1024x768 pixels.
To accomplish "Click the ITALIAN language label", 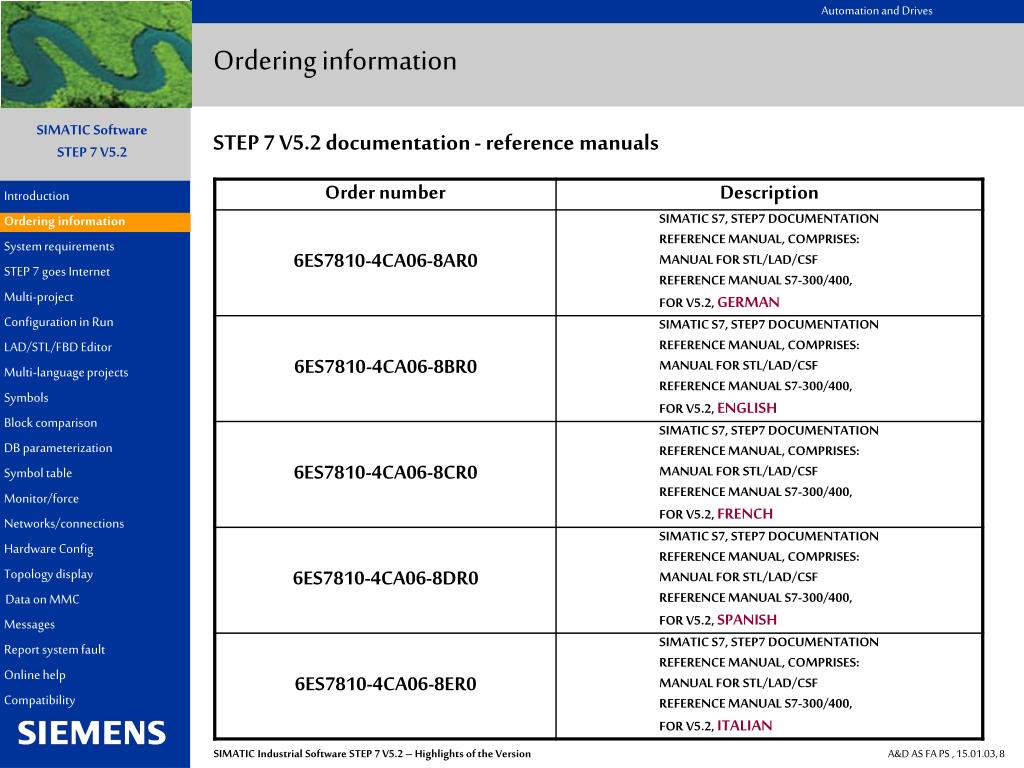I will [x=744, y=726].
